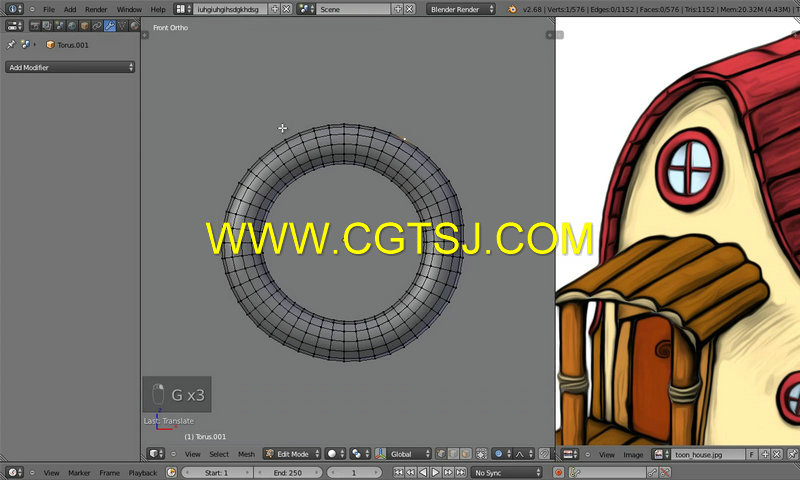Open the Add Modifier dropdown
This screenshot has height=480, width=800.
click(70, 67)
